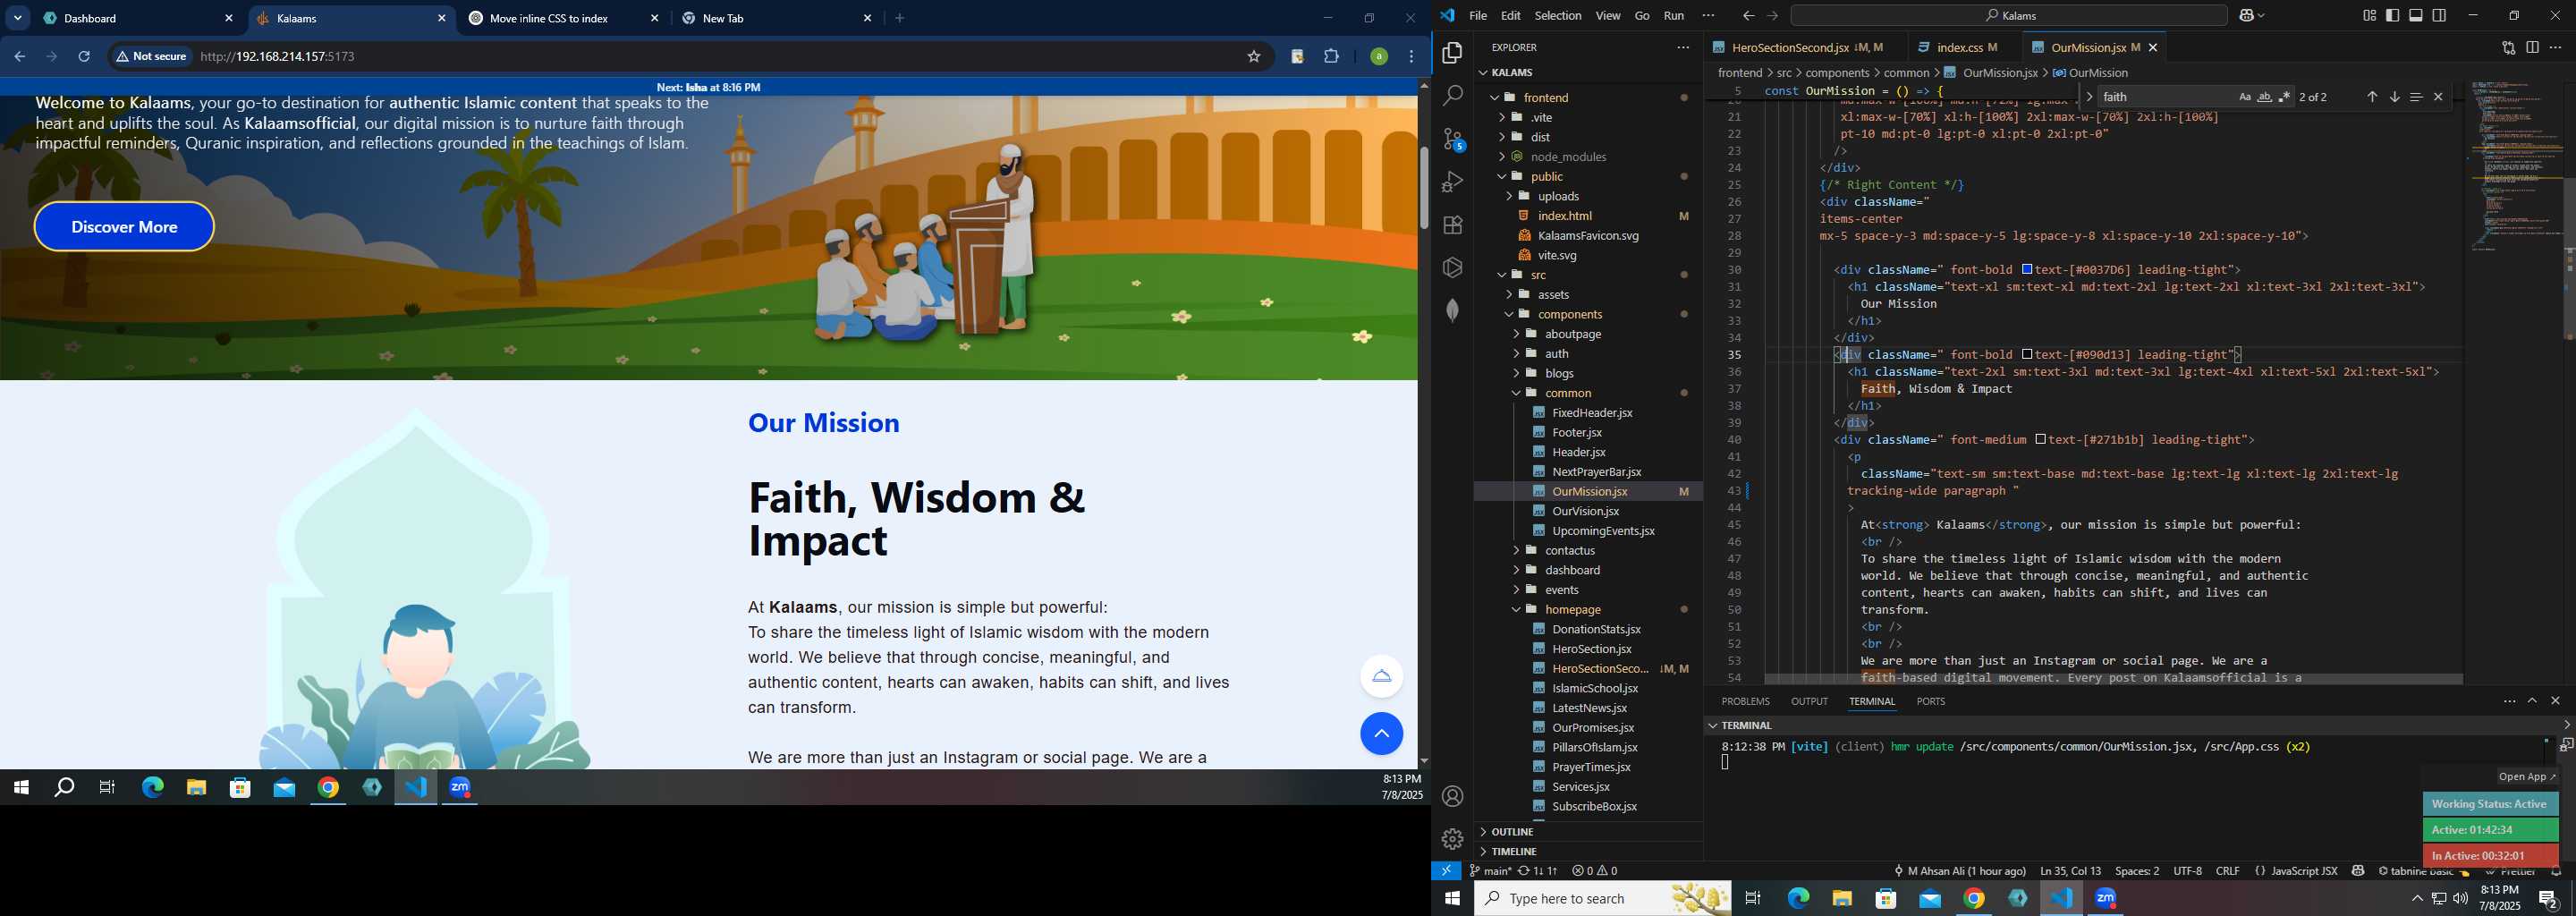Screen dimensions: 2576x916
Task: Go to next match in find widget
Action: 2394,97
